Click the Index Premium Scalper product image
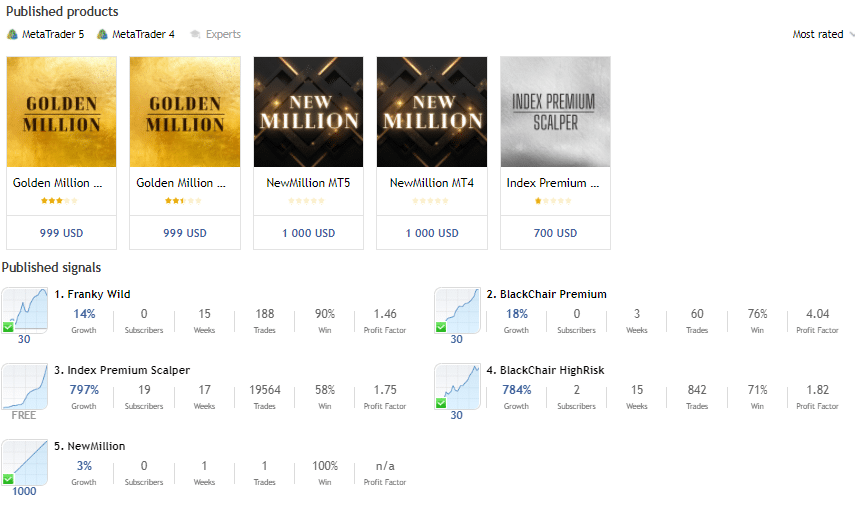The image size is (855, 507). (x=555, y=112)
